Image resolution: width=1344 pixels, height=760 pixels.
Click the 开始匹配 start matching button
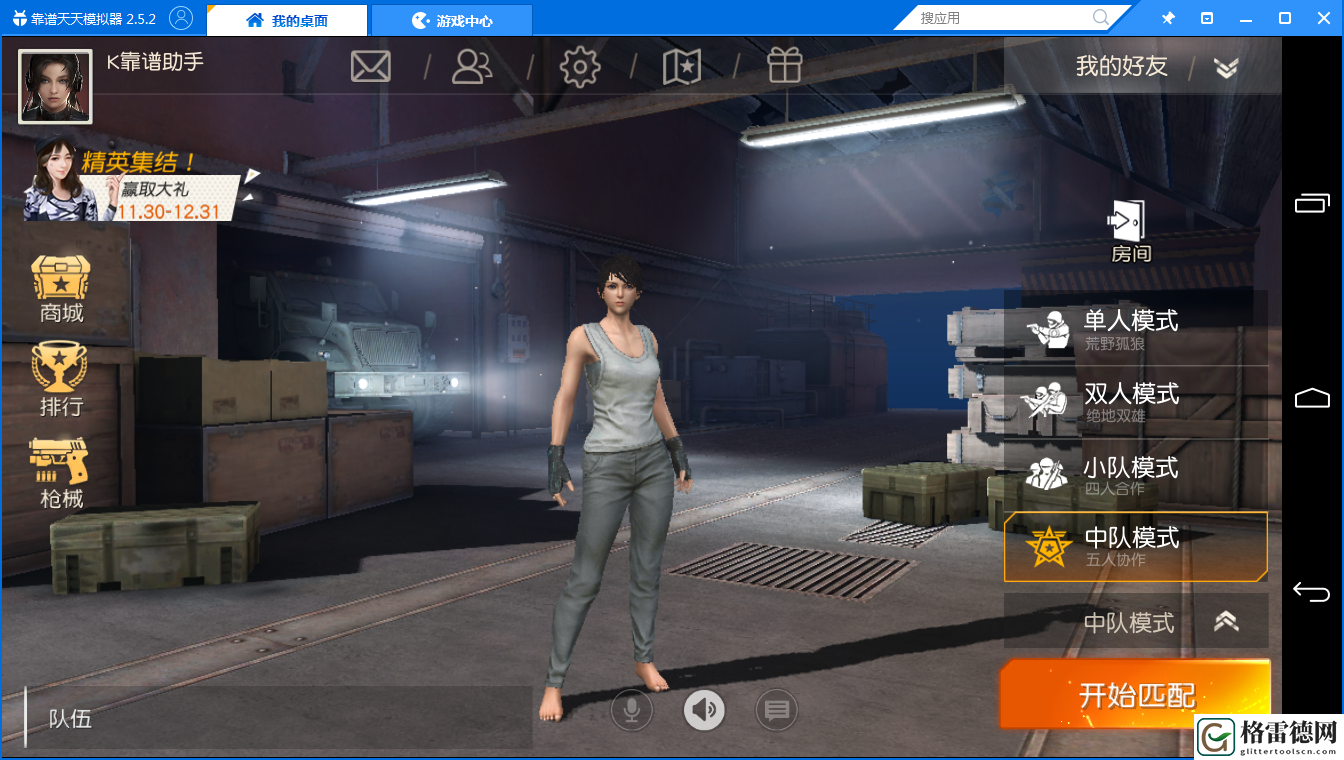(1136, 694)
